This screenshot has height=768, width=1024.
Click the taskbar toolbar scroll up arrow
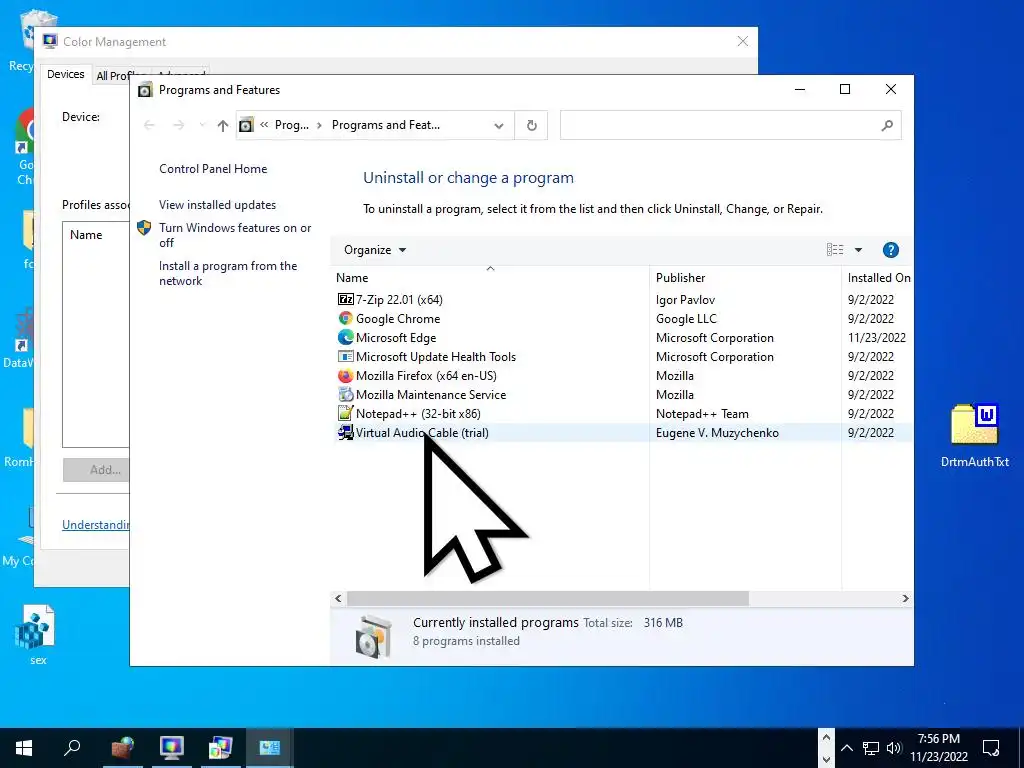point(826,738)
